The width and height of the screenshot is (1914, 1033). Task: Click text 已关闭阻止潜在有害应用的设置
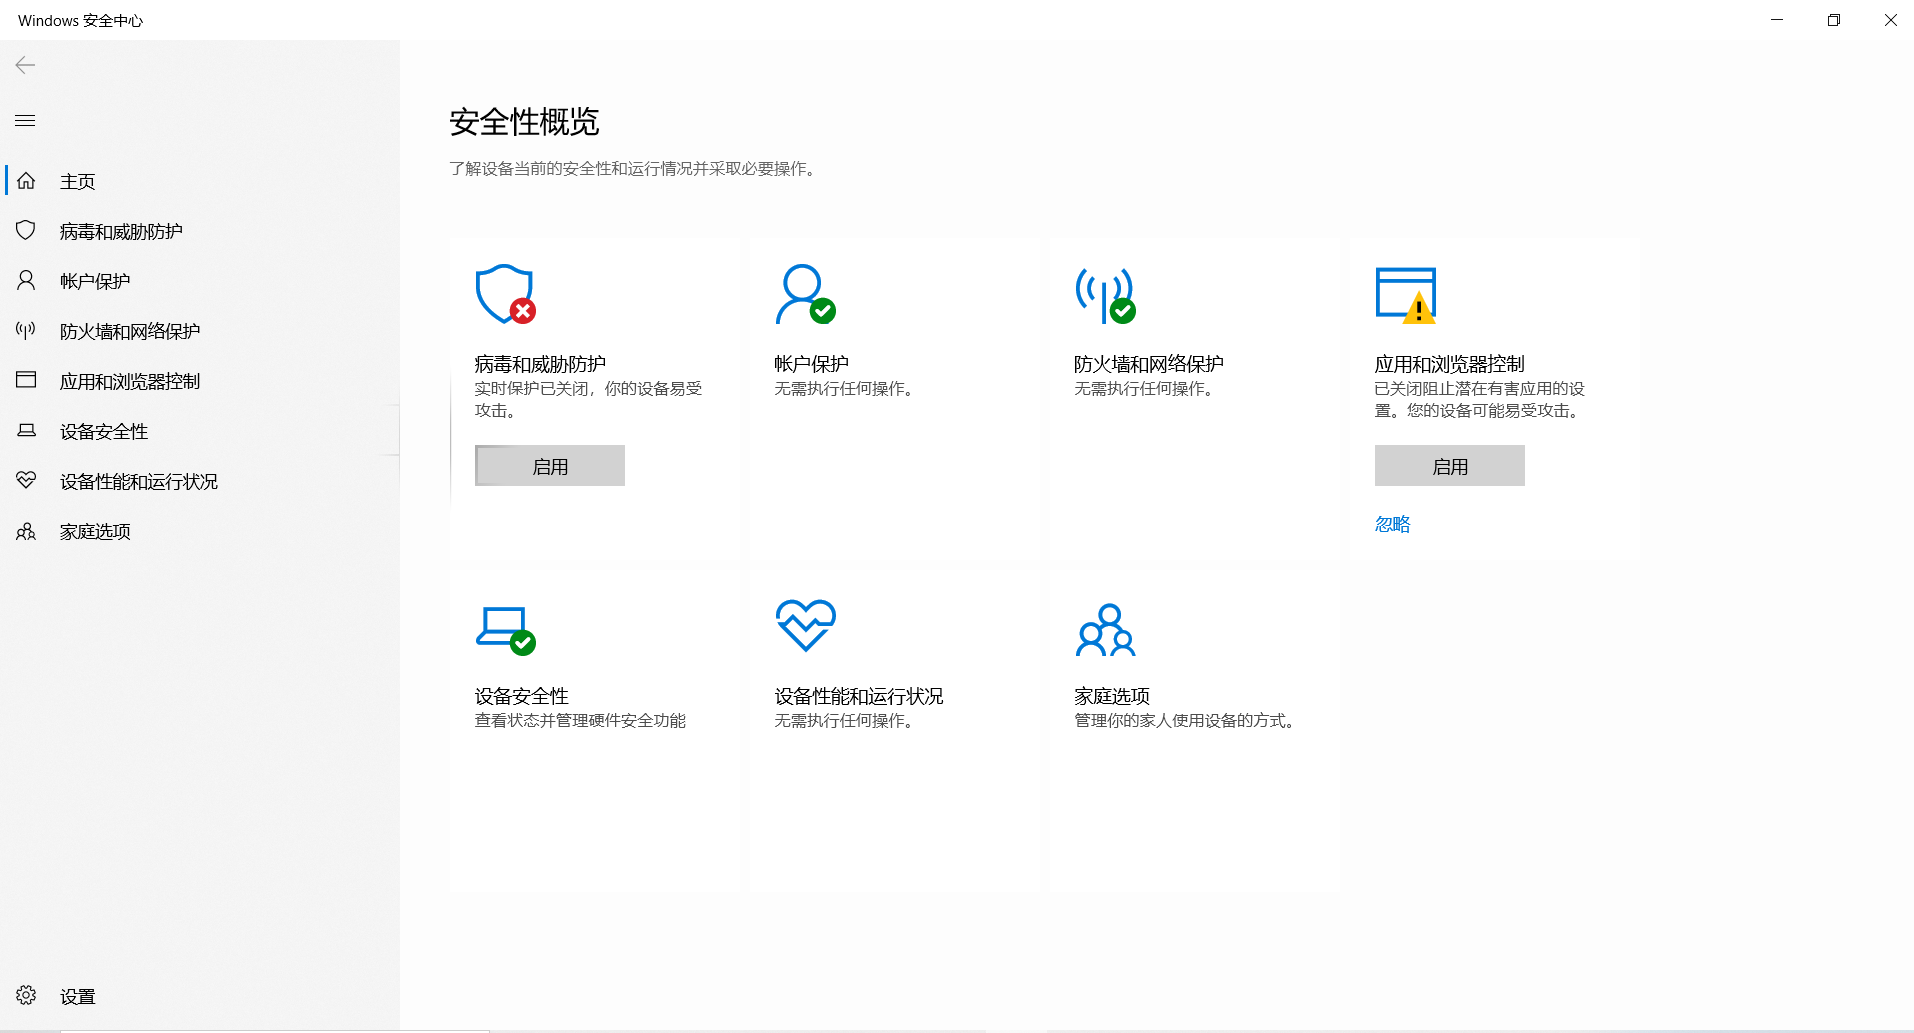(1480, 399)
